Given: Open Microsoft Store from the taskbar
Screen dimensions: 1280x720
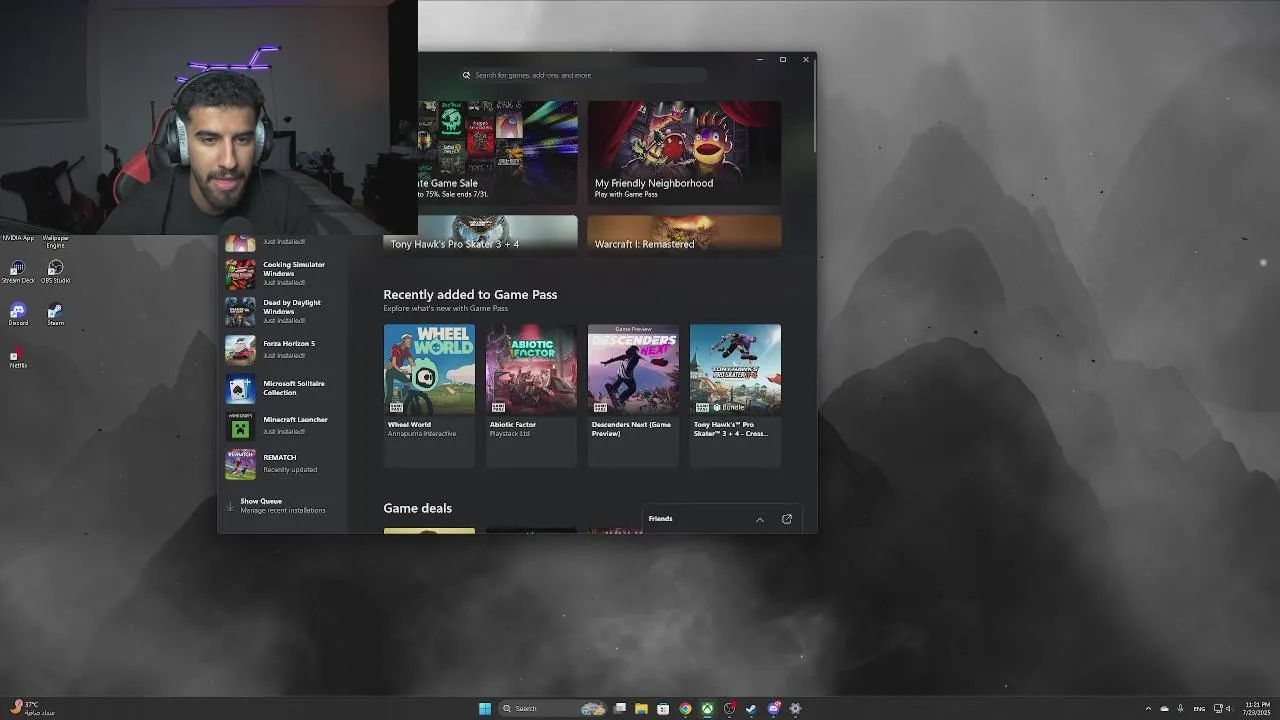Looking at the screenshot, I should tap(663, 708).
